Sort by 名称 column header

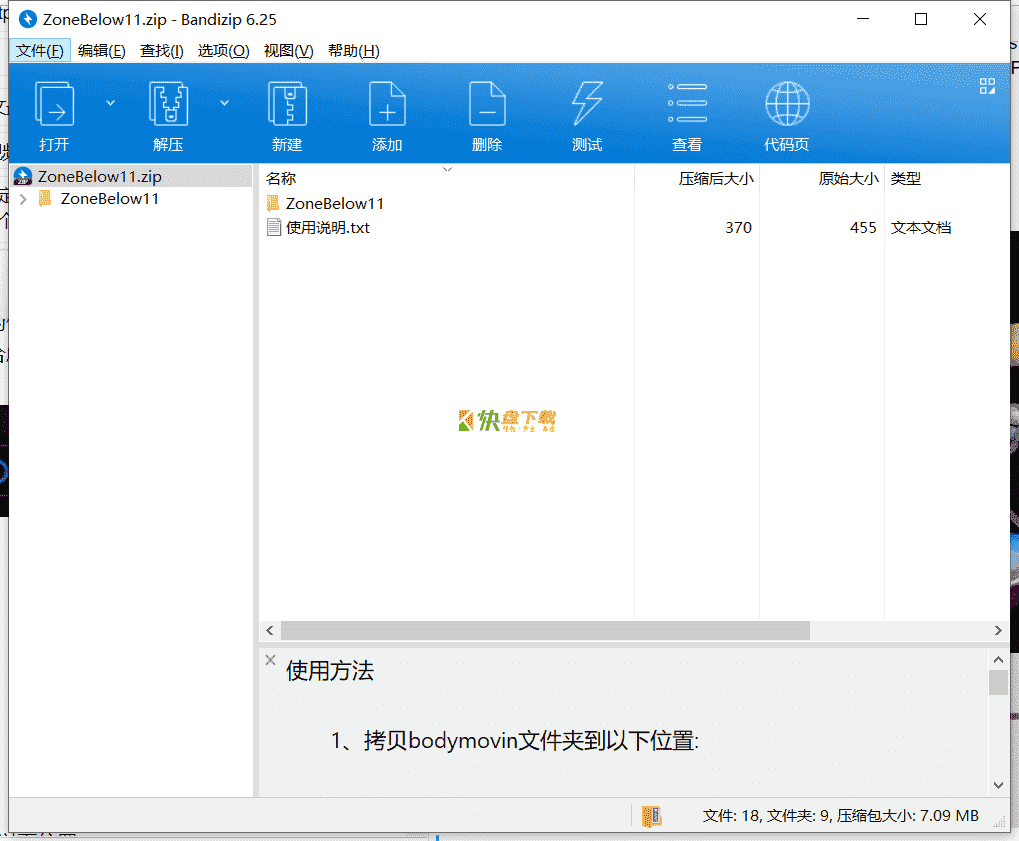(x=281, y=178)
